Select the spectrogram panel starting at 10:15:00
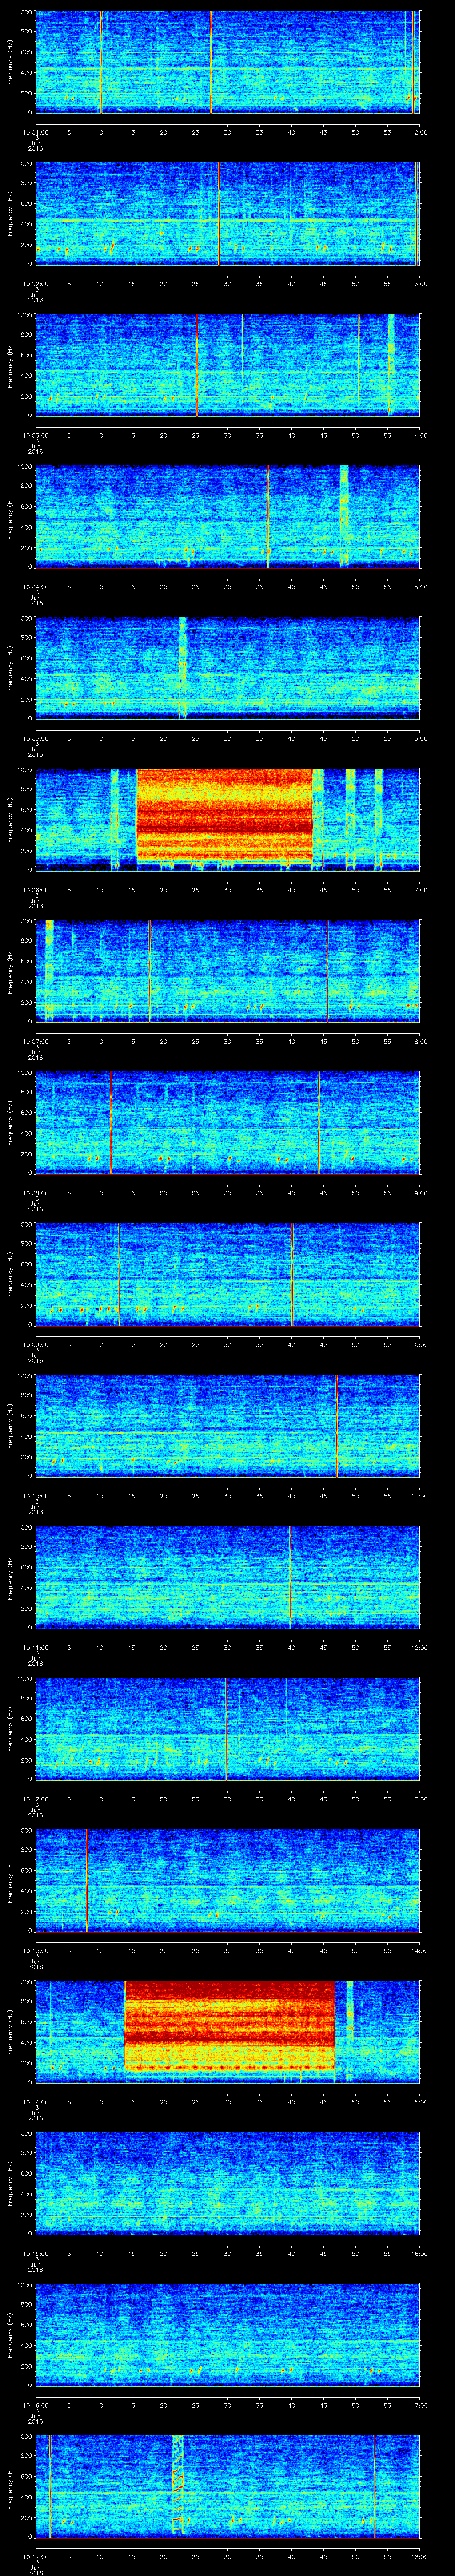 tap(228, 2183)
